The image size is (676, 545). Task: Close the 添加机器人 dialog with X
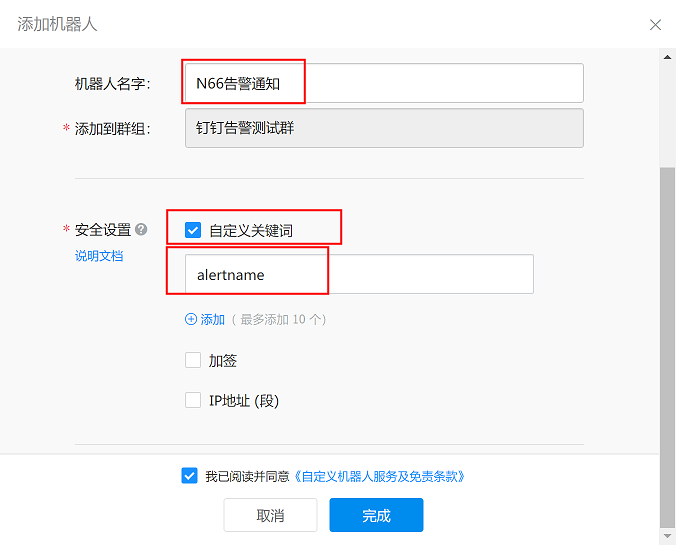coord(655,24)
